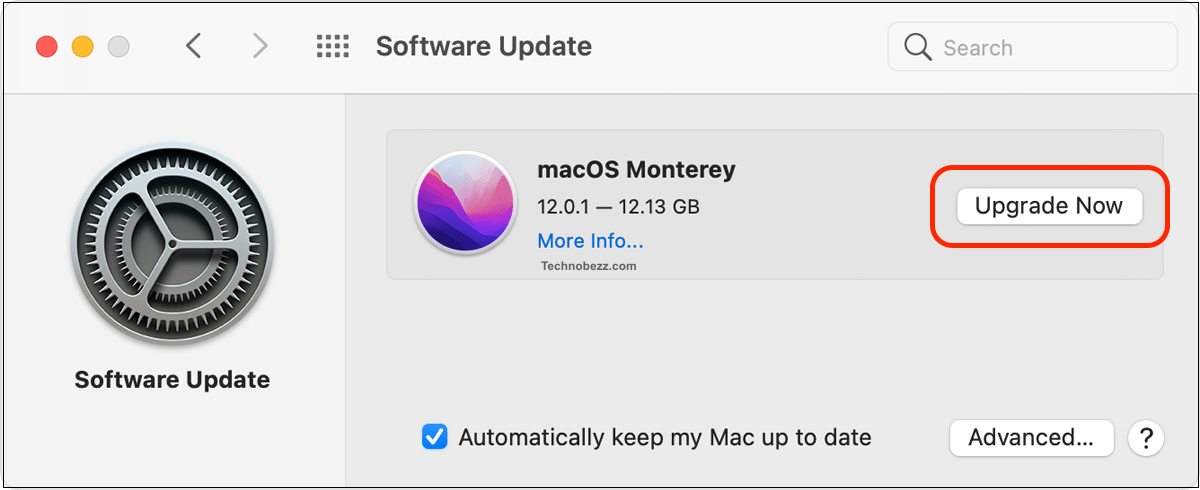Click the 'Automatically keep my Mac up to date' label

click(x=665, y=438)
